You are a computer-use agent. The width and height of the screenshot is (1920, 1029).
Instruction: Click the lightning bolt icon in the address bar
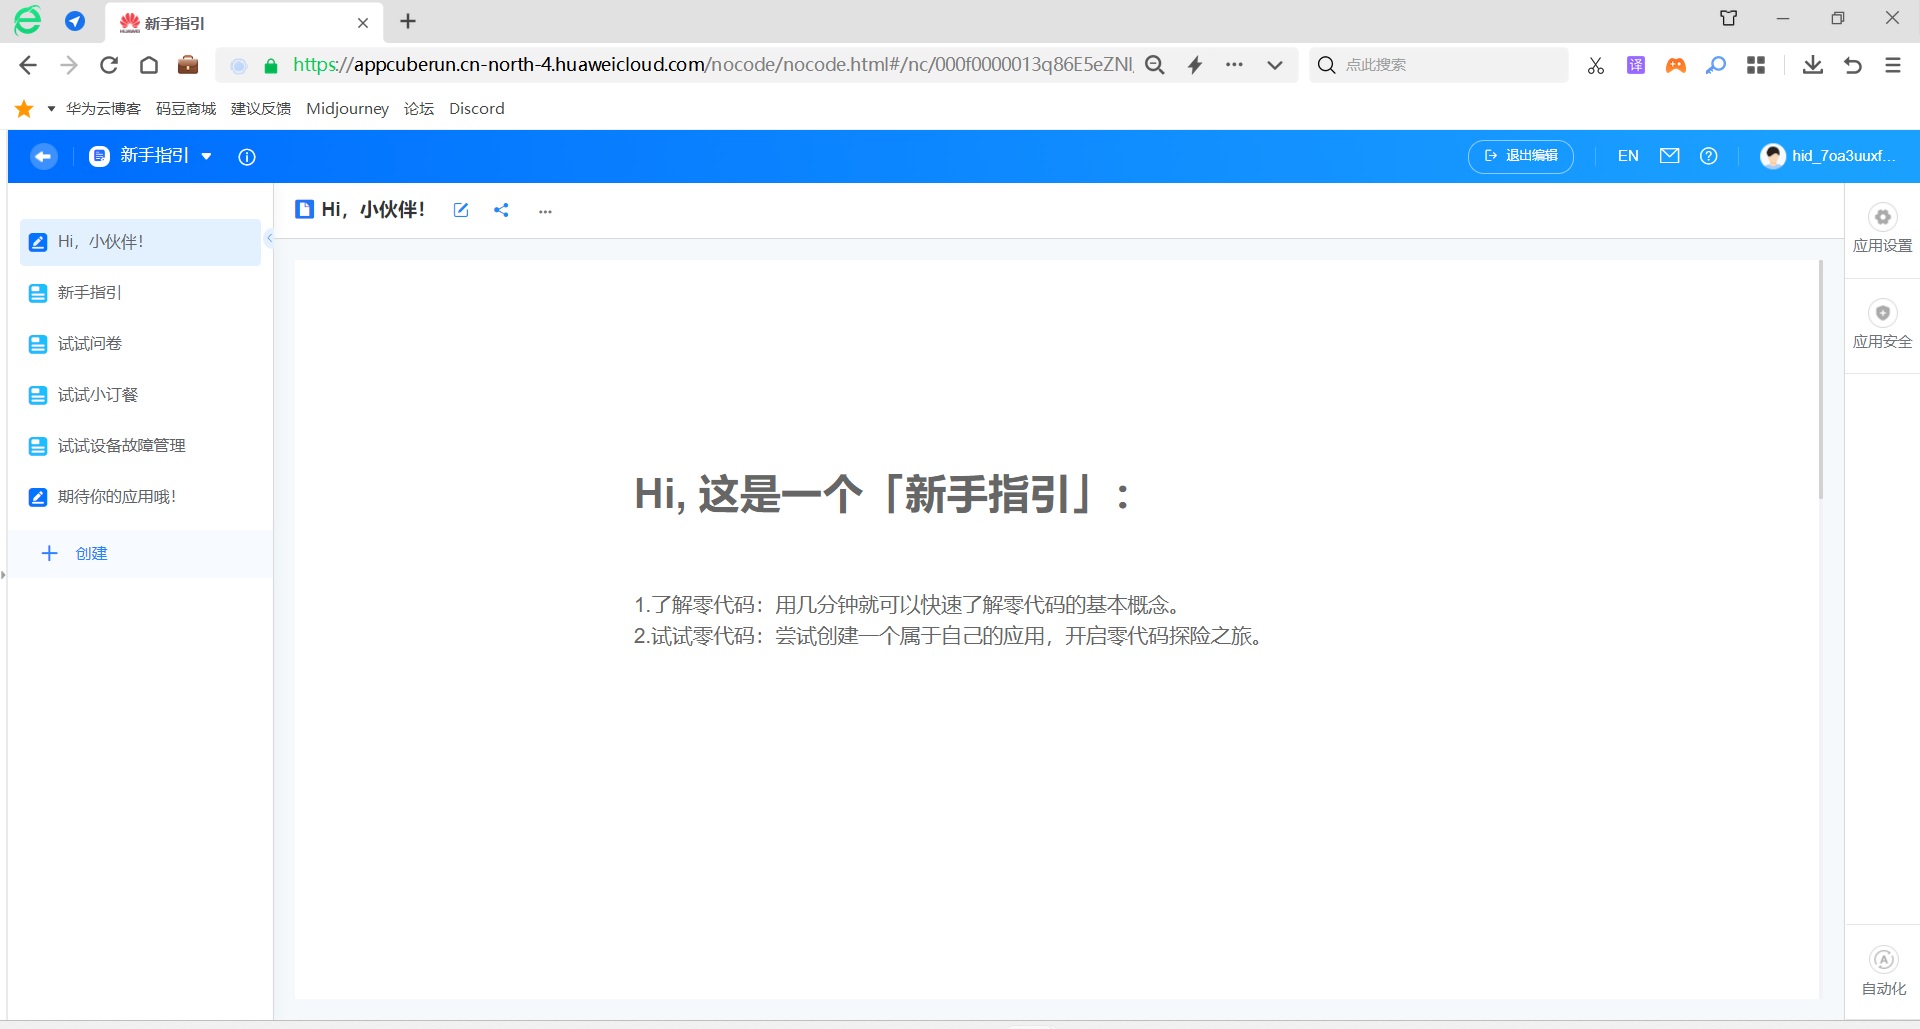click(1195, 65)
